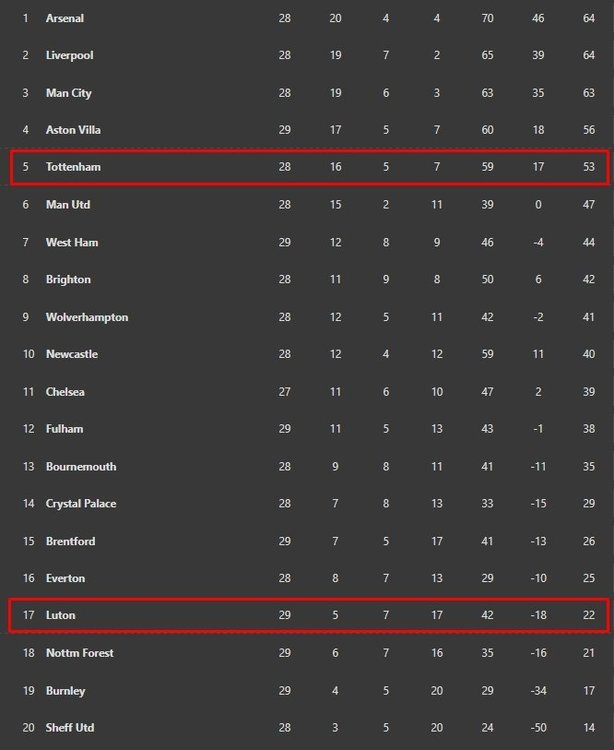Select Everton in the standings
Viewport: 614px width, 750px height.
tap(65, 578)
